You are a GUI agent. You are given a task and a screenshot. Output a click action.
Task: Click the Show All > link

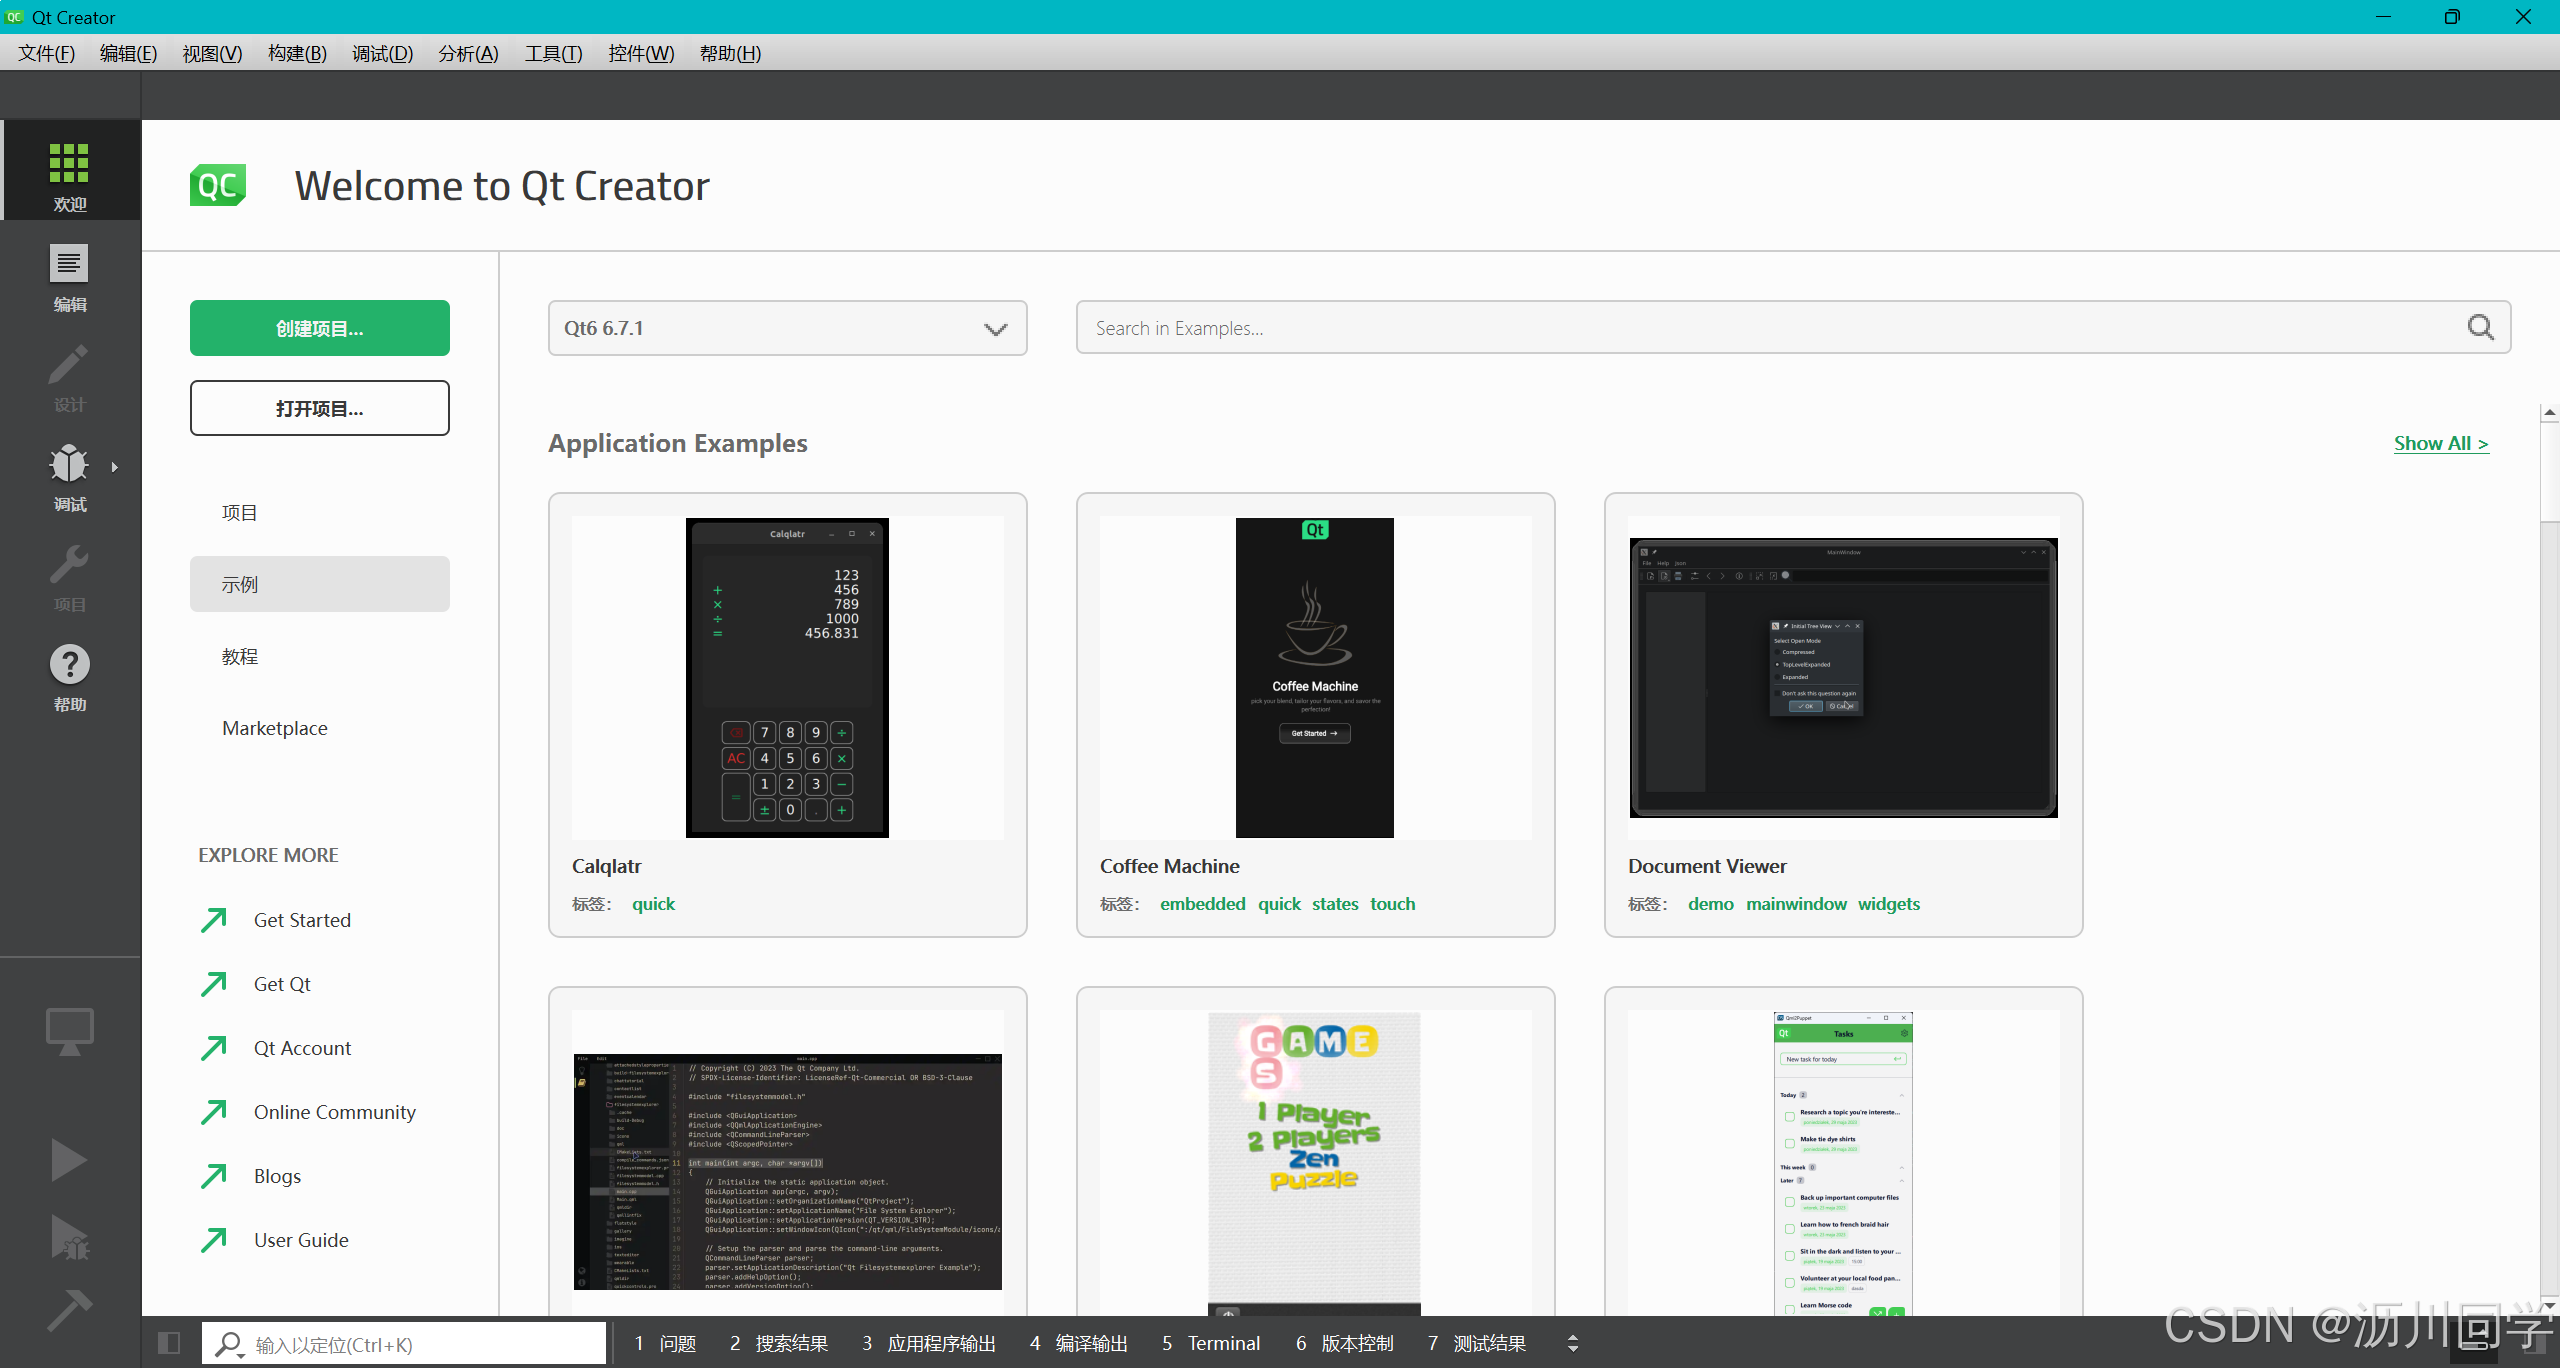click(2441, 443)
